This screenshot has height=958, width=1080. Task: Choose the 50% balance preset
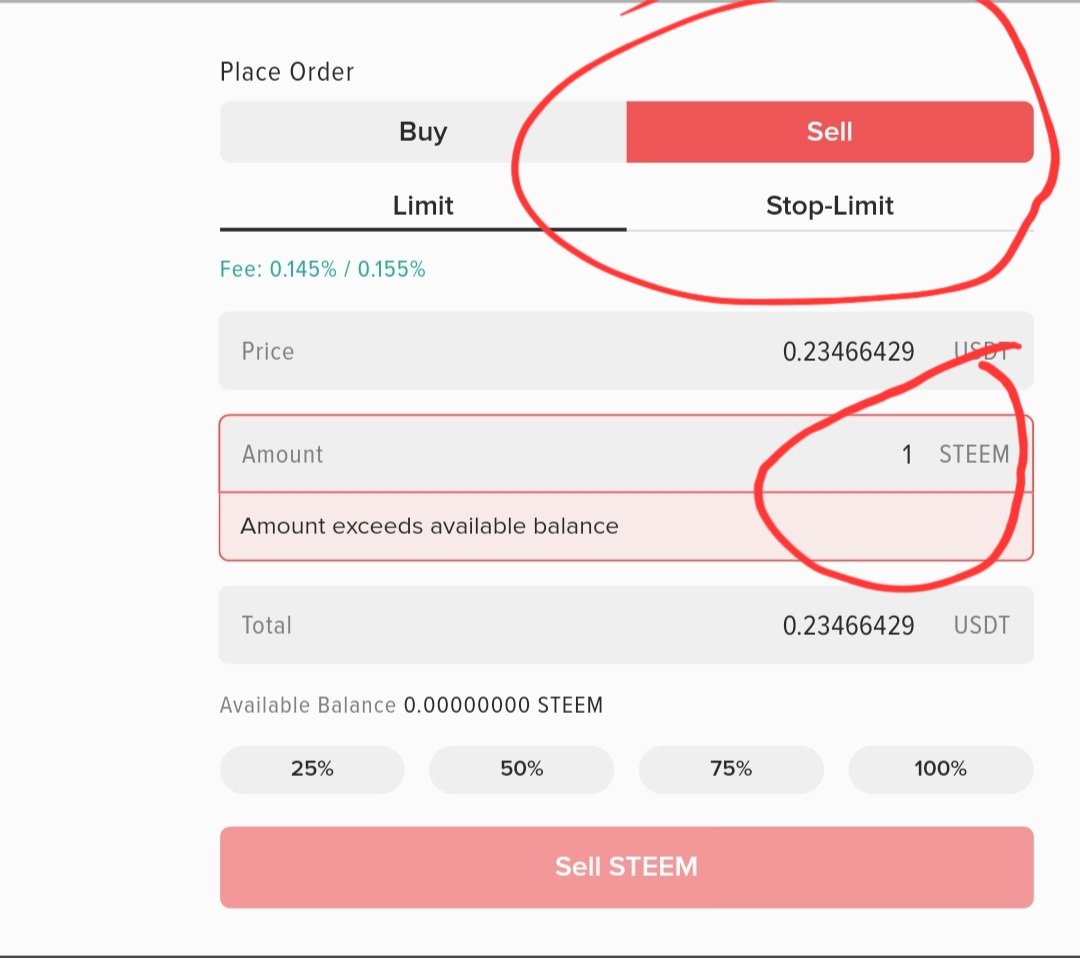[521, 769]
